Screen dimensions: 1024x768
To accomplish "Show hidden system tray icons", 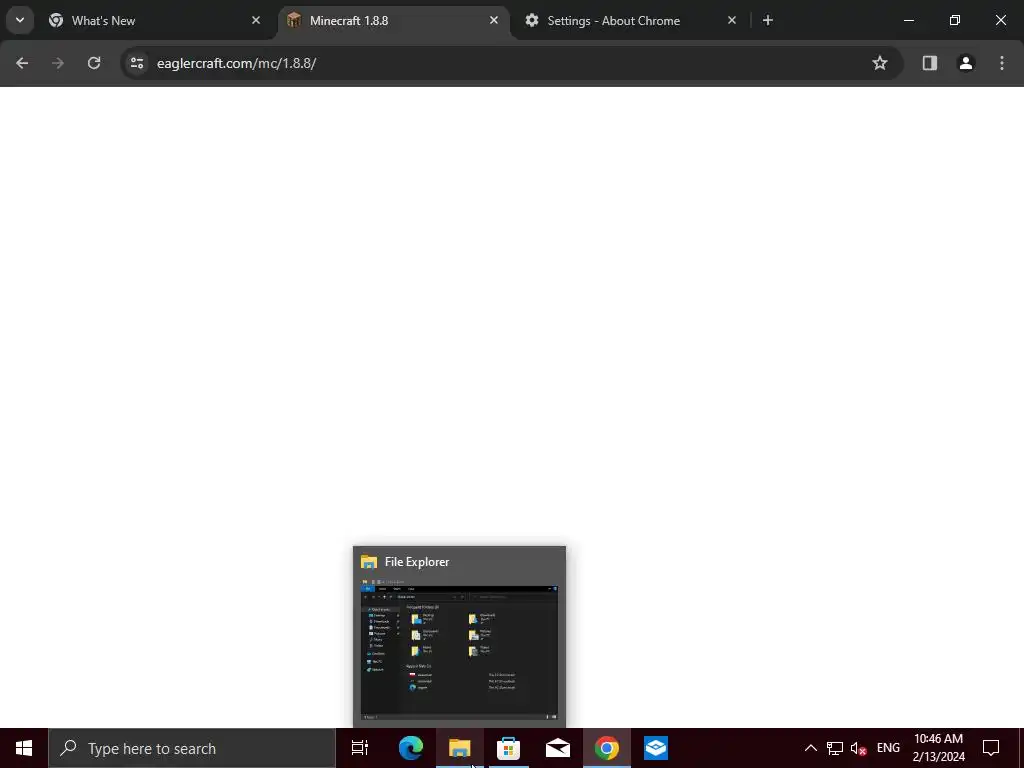I will click(810, 748).
